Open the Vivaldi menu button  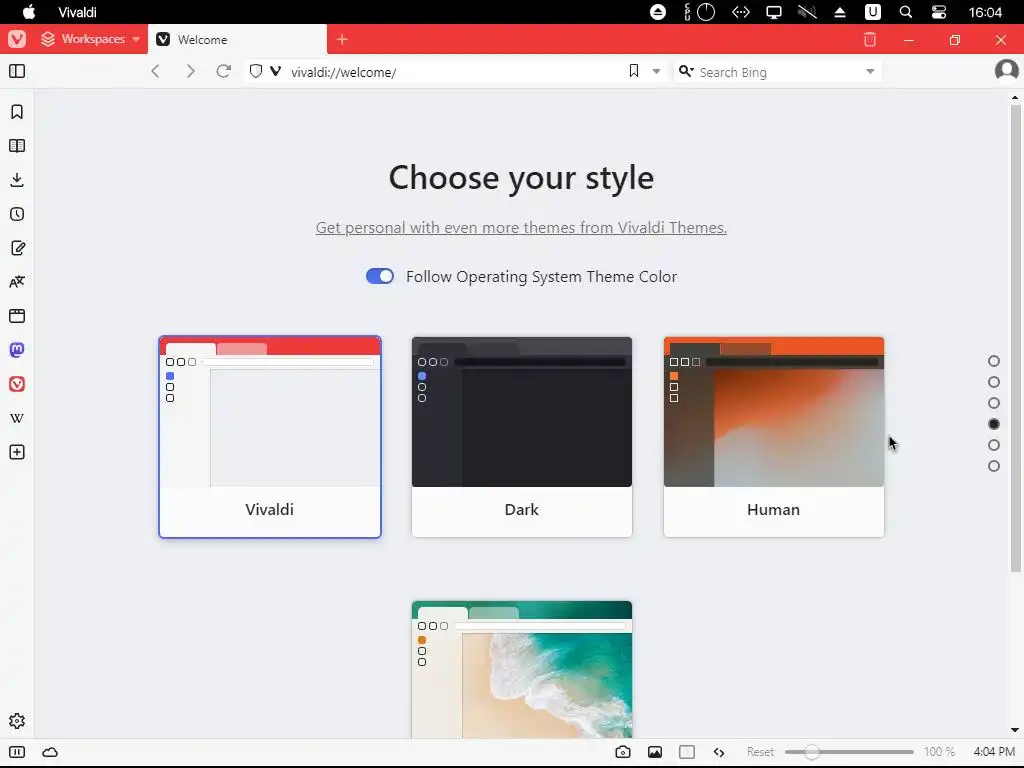(17, 39)
